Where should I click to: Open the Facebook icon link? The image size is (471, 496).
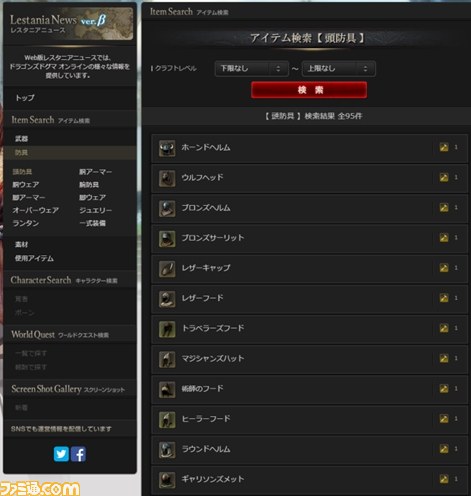tap(78, 454)
